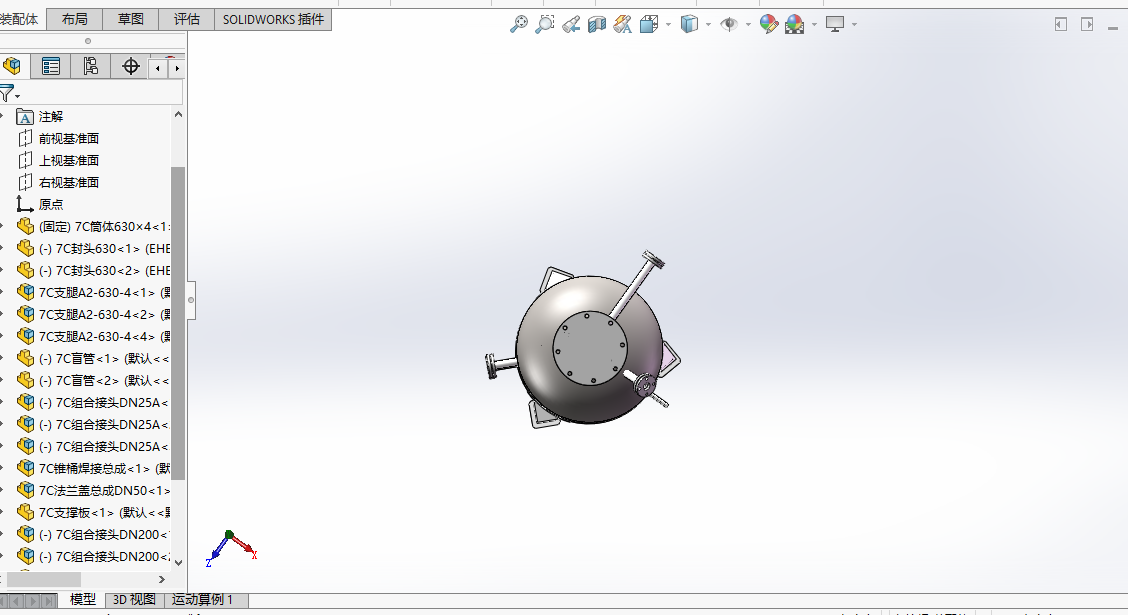
Task: Click manager tabs right scroll arrow
Action: pyautogui.click(x=177, y=68)
